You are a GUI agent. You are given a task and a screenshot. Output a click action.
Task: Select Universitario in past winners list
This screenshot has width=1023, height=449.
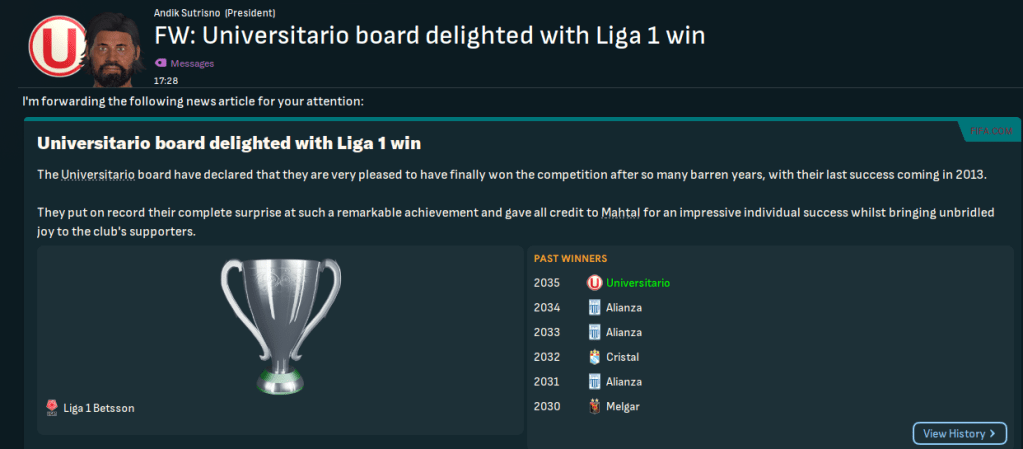[638, 283]
